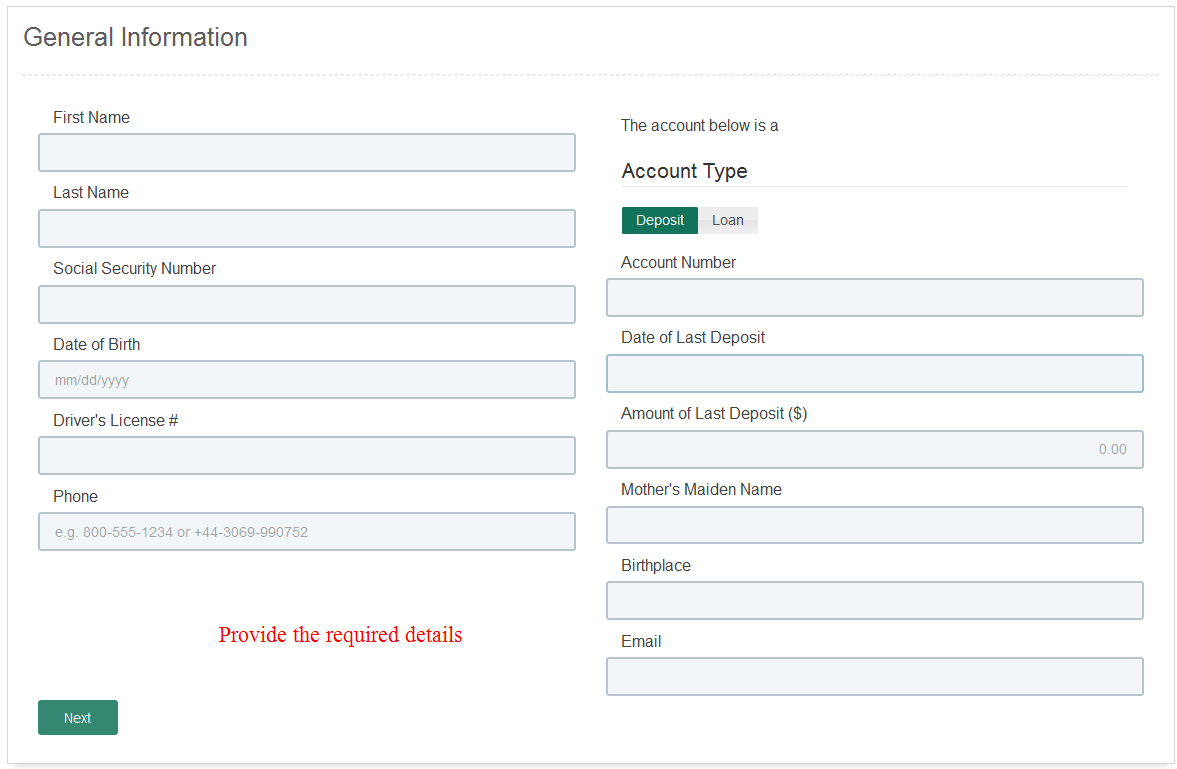Viewport: 1177px width, 769px height.
Task: Switch account type to Loan
Action: (x=727, y=220)
